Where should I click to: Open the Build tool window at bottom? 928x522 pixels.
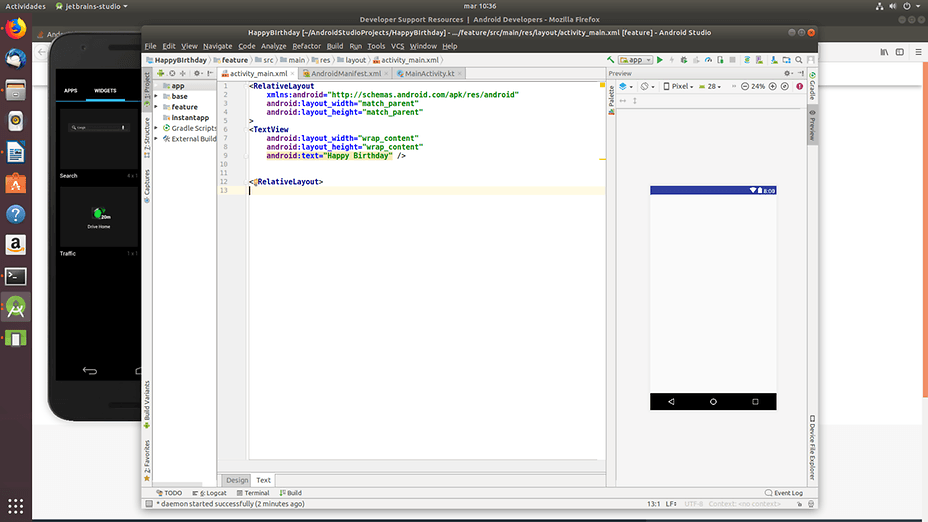click(291, 492)
